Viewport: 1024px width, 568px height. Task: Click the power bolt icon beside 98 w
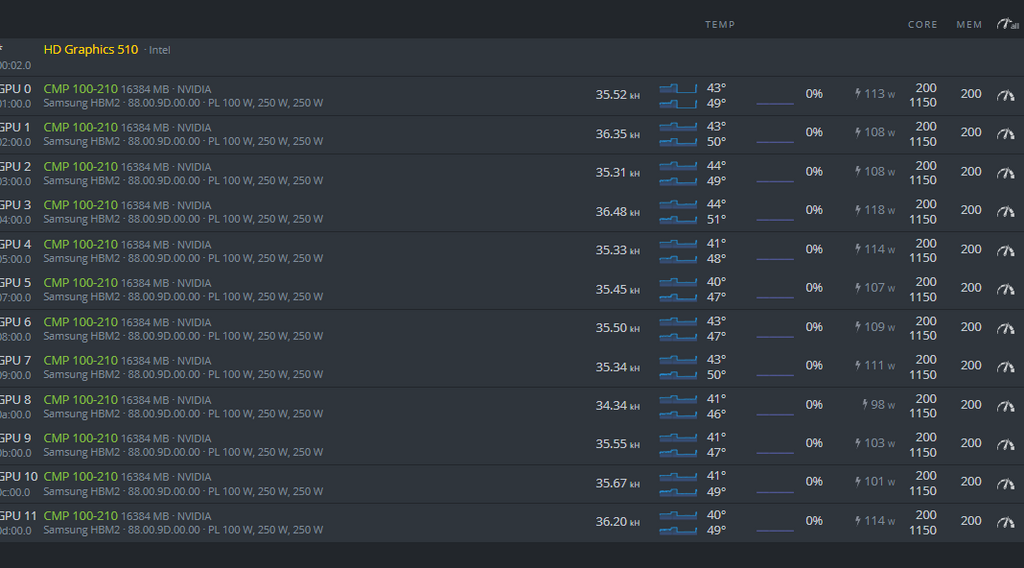coord(864,405)
